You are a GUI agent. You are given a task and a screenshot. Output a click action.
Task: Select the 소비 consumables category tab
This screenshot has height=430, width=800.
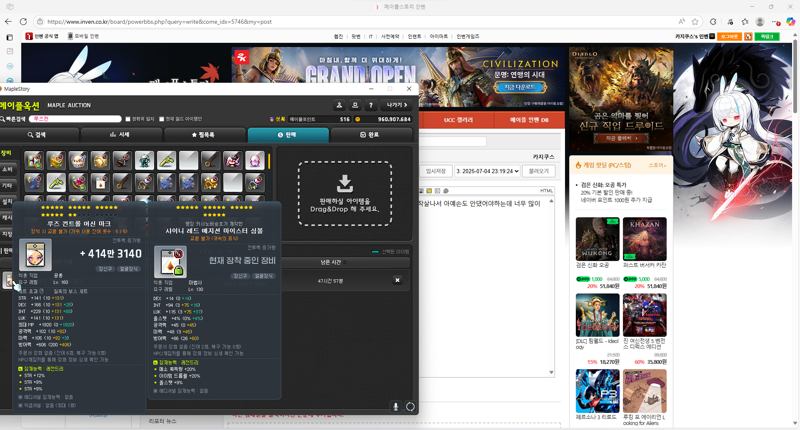click(6, 169)
